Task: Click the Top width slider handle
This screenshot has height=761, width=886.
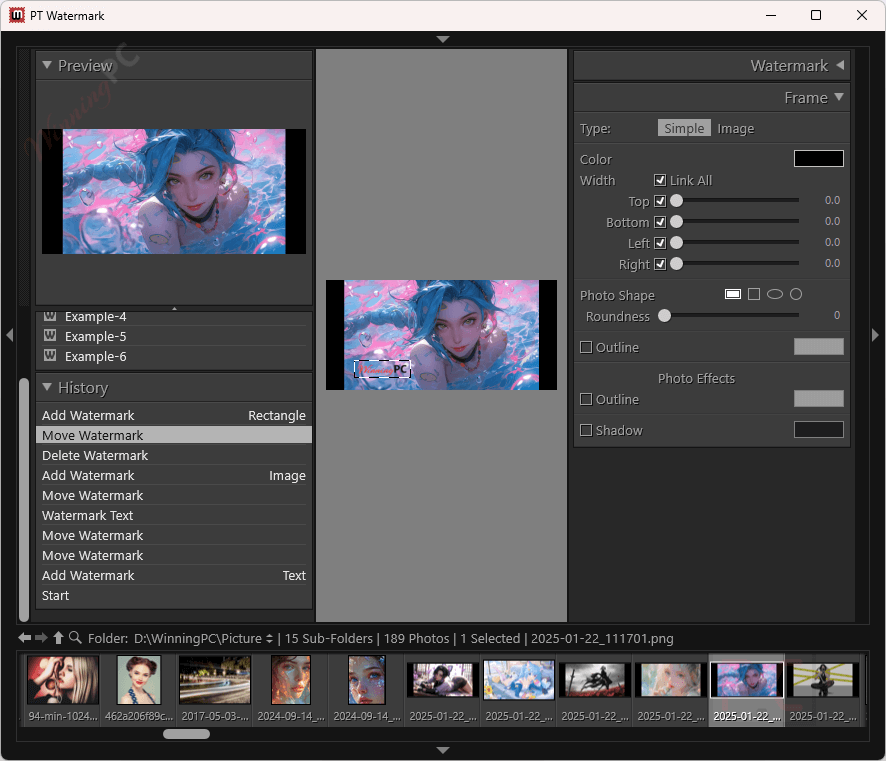Action: (676, 201)
